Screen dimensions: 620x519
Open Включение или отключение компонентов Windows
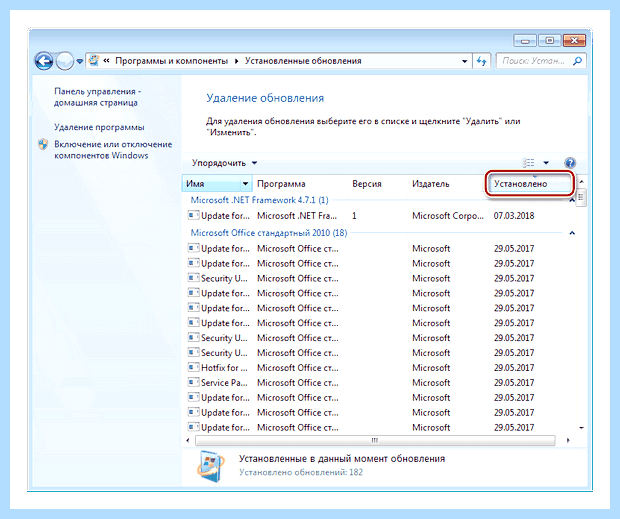[x=113, y=150]
